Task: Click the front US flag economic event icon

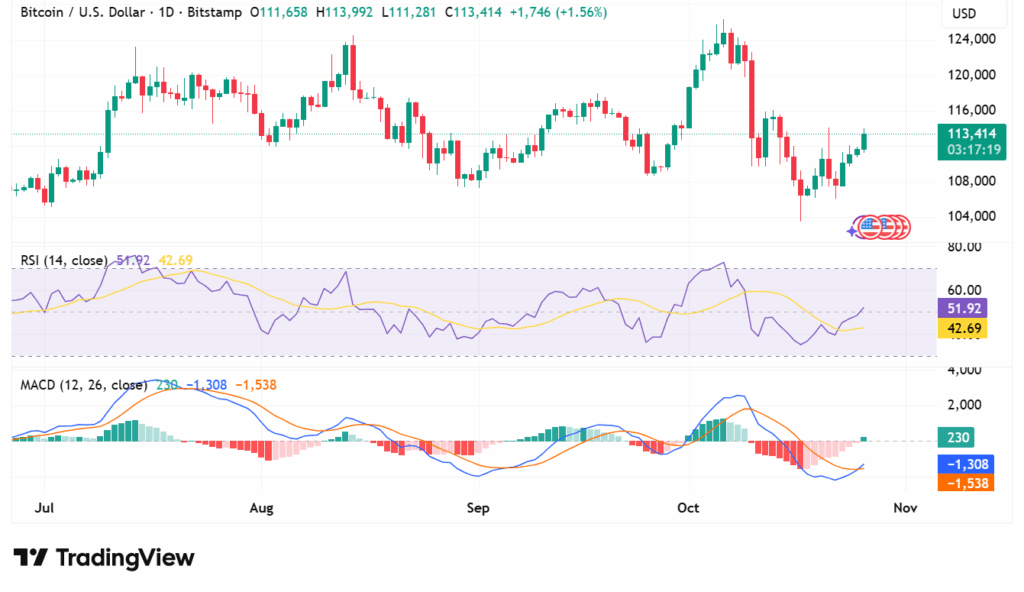Action: click(x=868, y=227)
